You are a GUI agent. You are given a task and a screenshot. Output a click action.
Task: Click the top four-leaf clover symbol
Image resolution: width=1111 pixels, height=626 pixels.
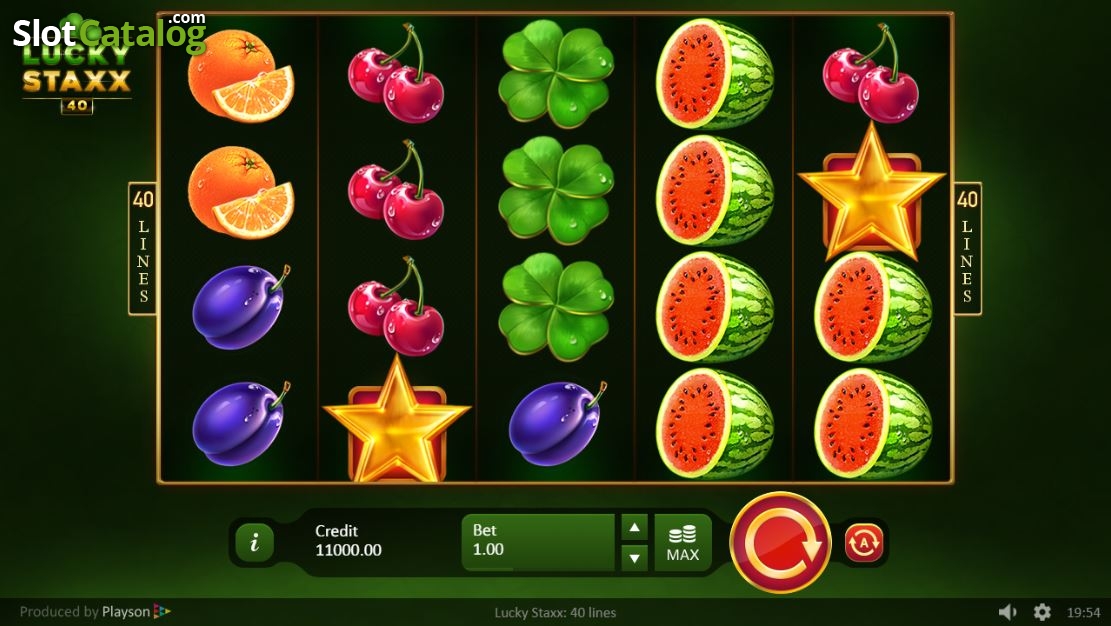[x=556, y=74]
